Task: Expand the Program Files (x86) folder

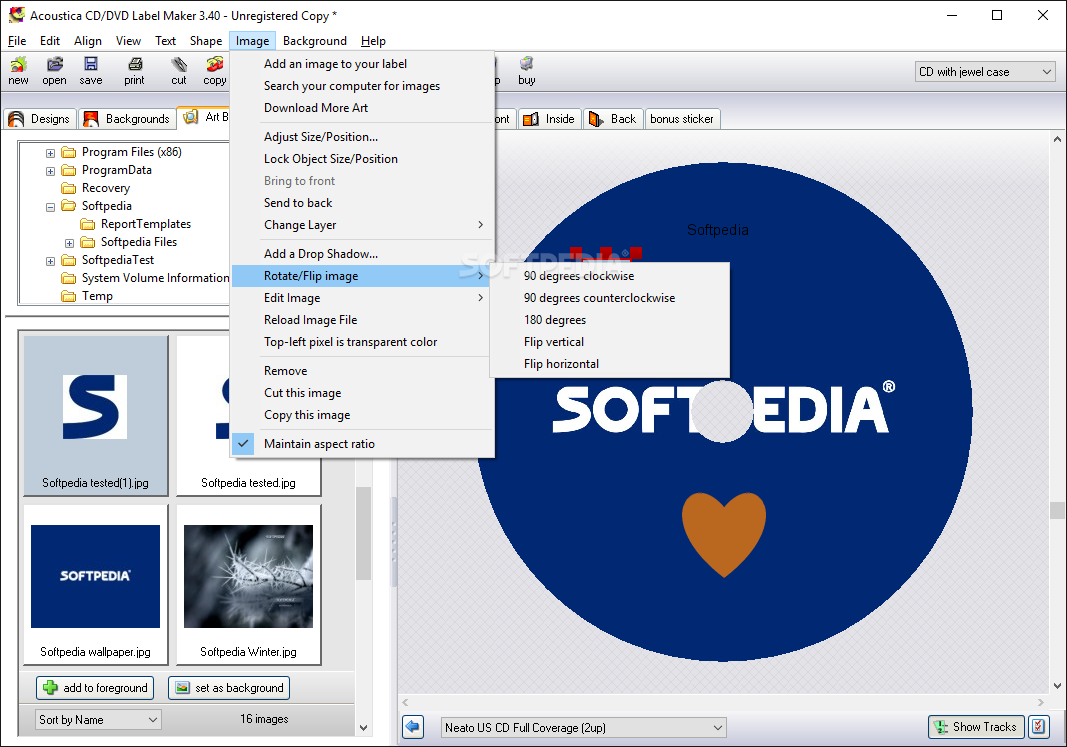Action: [x=50, y=153]
